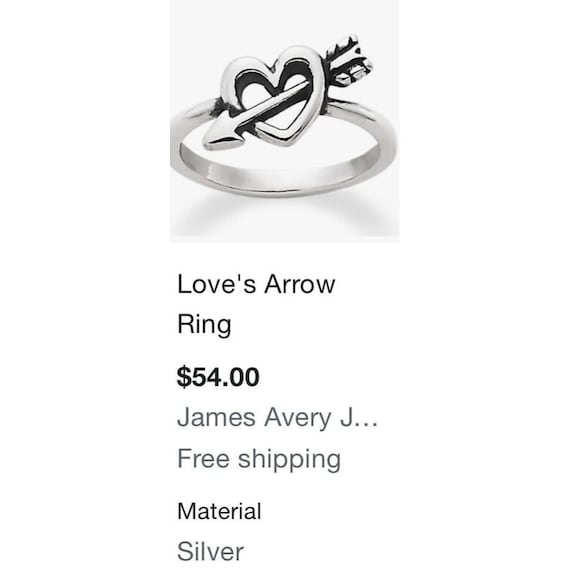Click the word "Arrow" in the product name
The height and width of the screenshot is (570, 570).
point(300,284)
